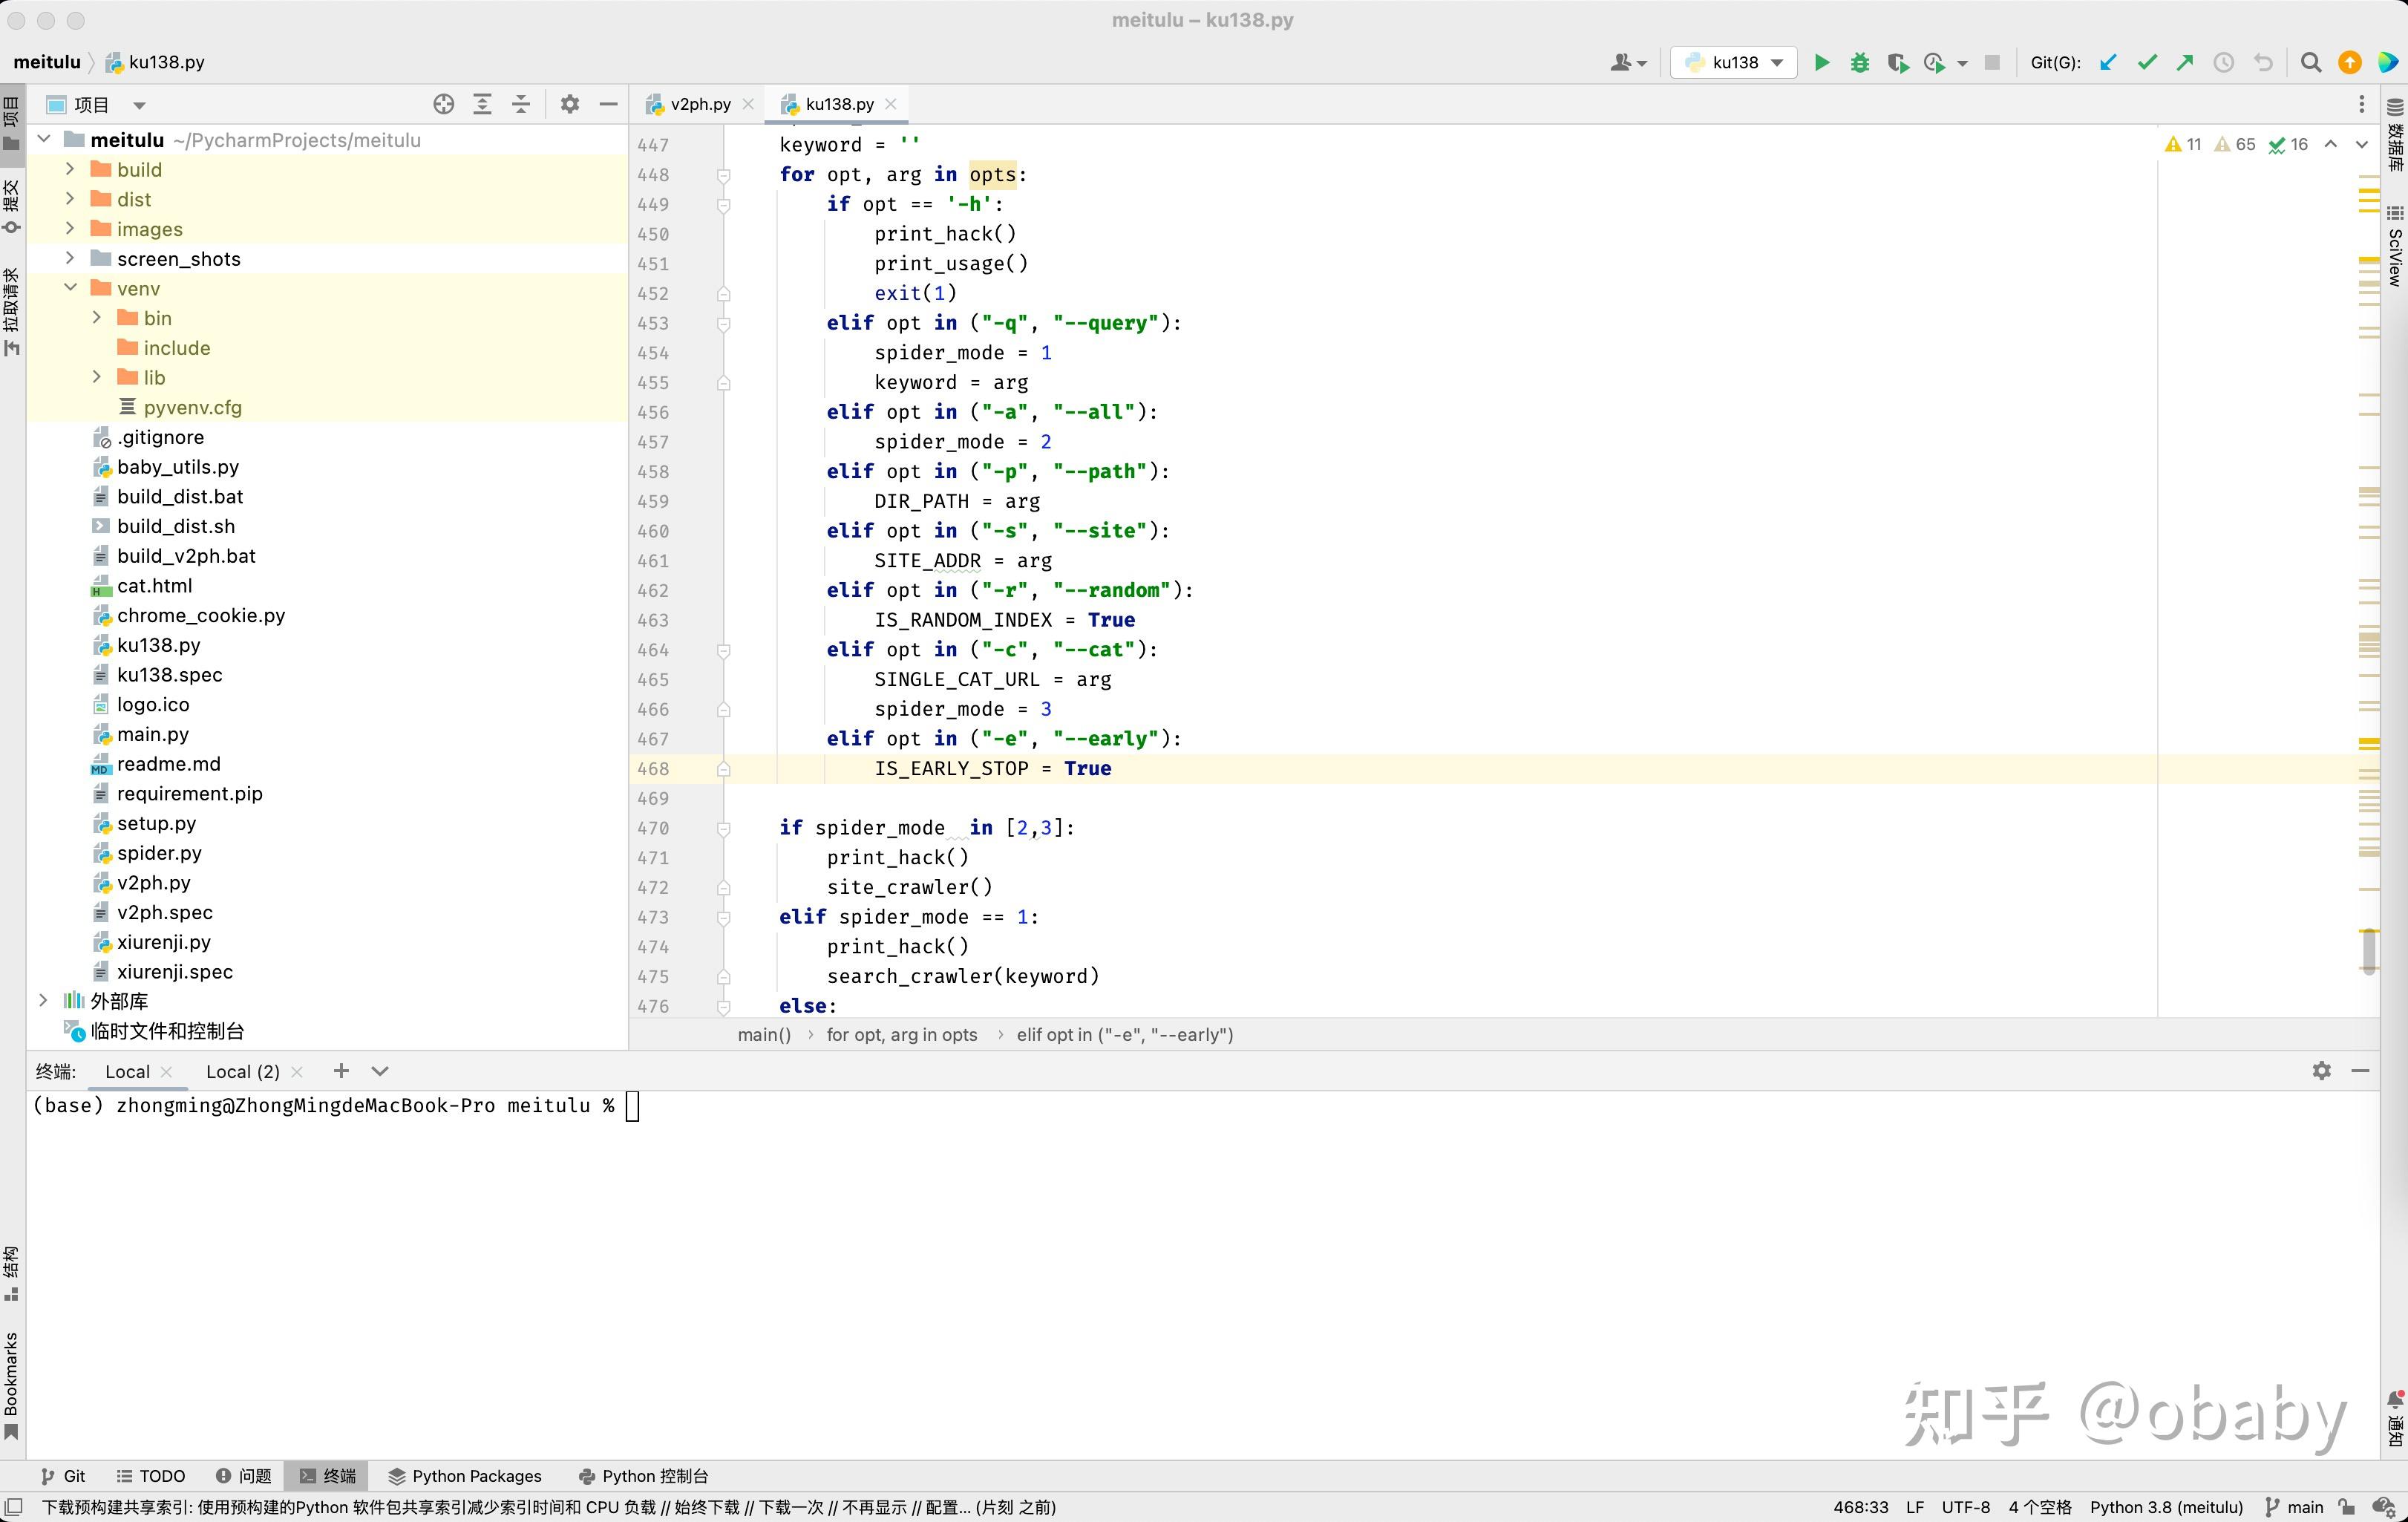This screenshot has width=2408, height=1522.
Task: Click the main Git branch widget
Action: 2294,1506
